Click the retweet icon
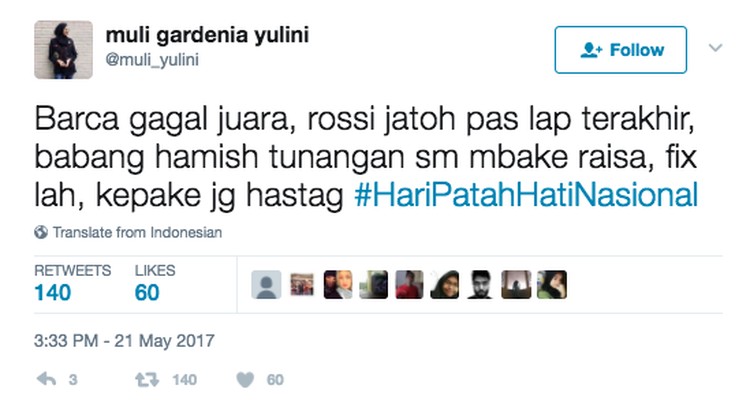 [x=147, y=380]
